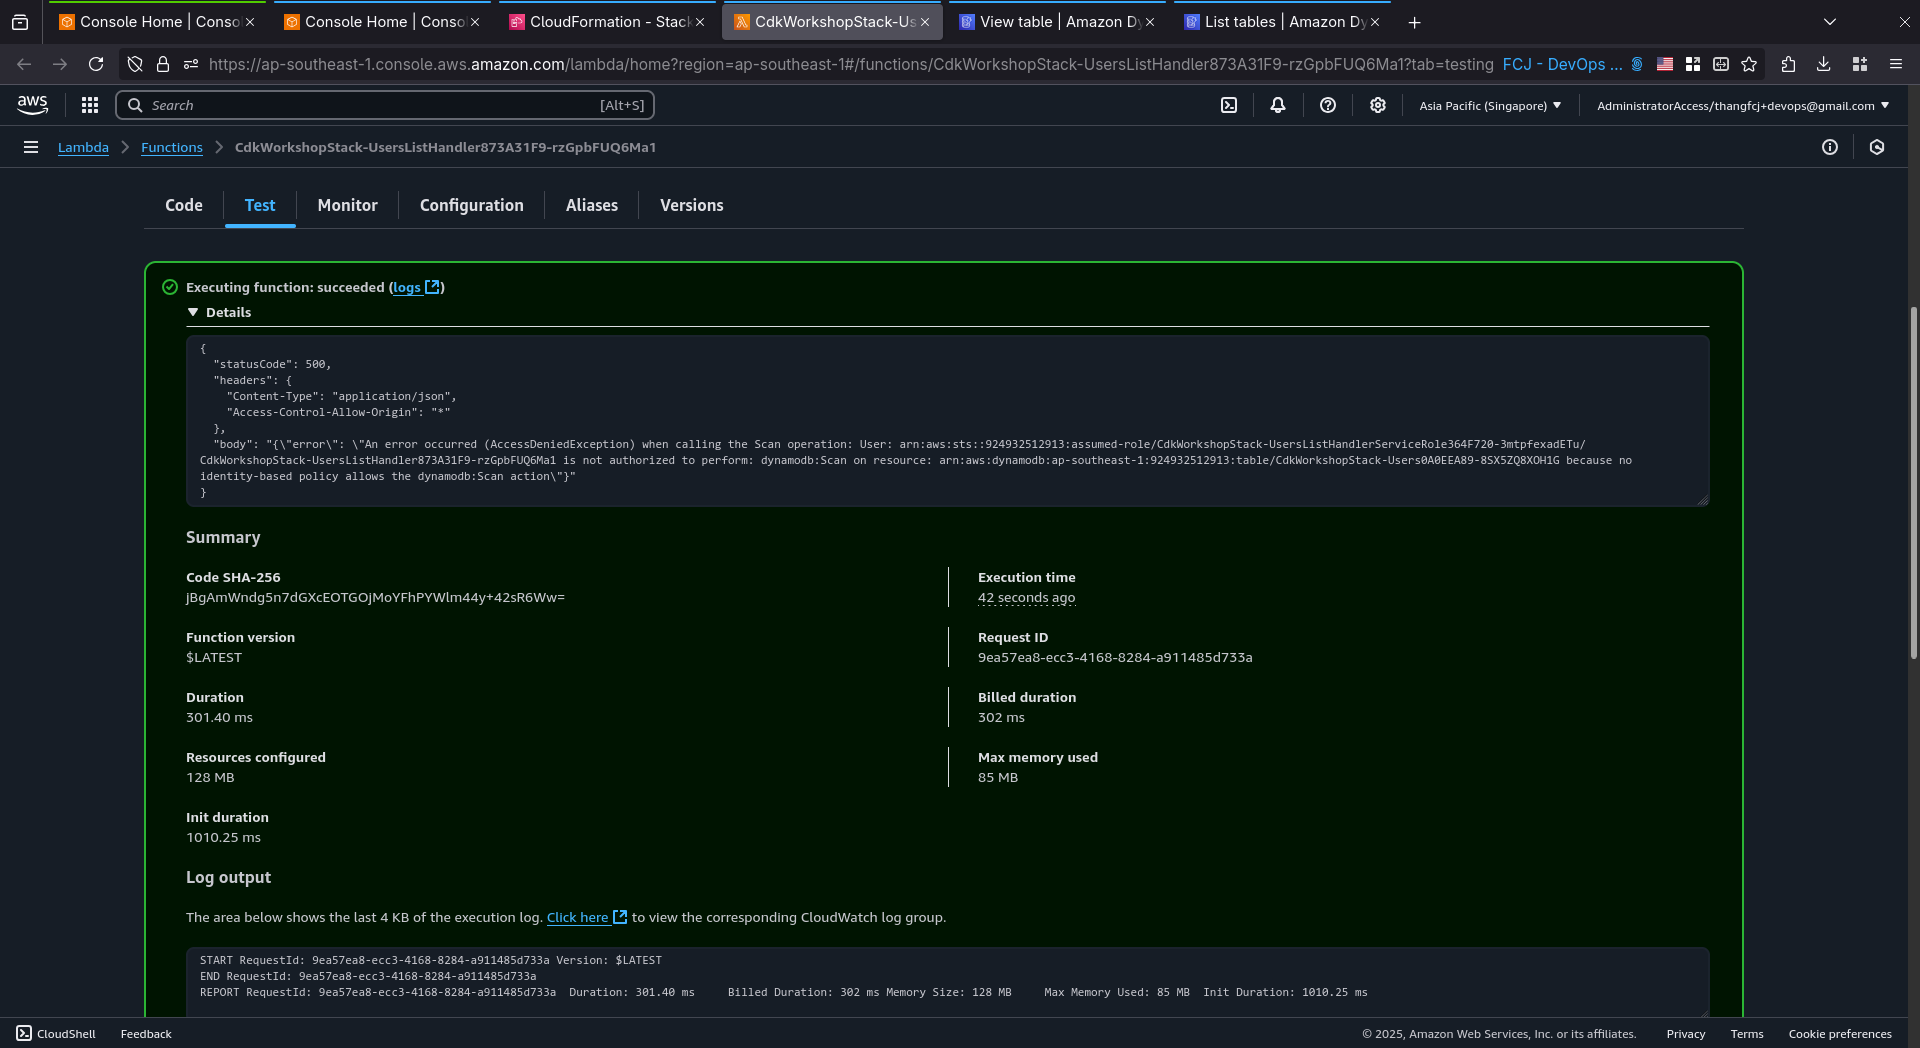Viewport: 1920px width, 1048px height.
Task: Open CloudShell in the footer
Action: tap(56, 1034)
